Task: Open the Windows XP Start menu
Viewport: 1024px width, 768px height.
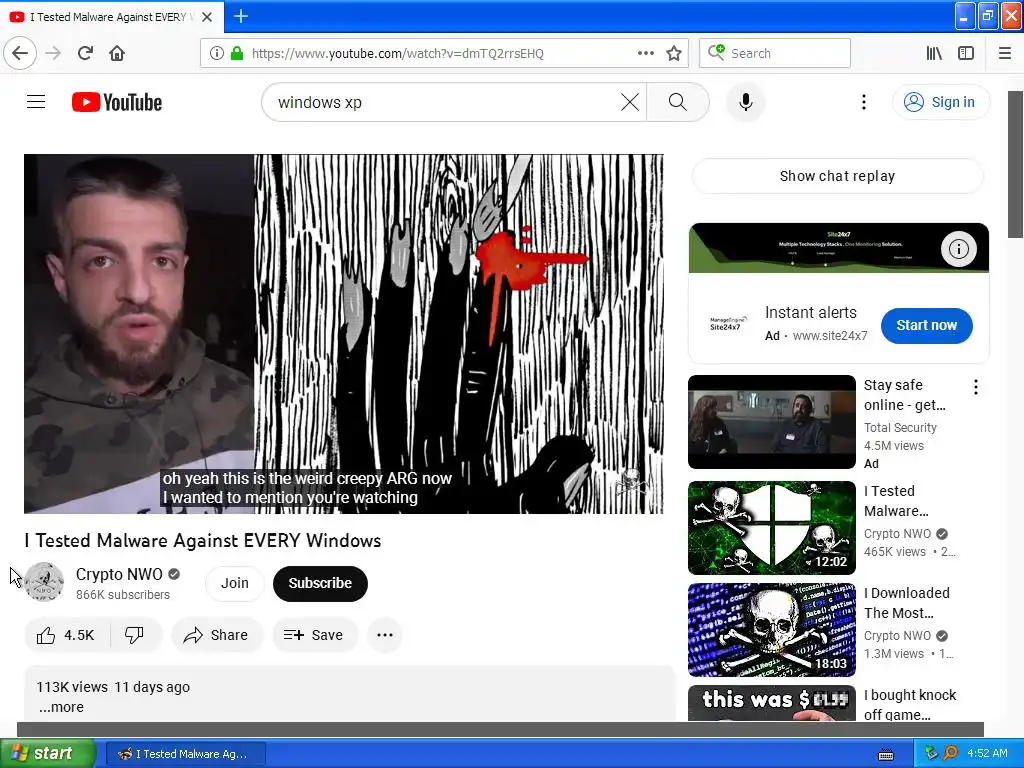Action: (x=47, y=754)
